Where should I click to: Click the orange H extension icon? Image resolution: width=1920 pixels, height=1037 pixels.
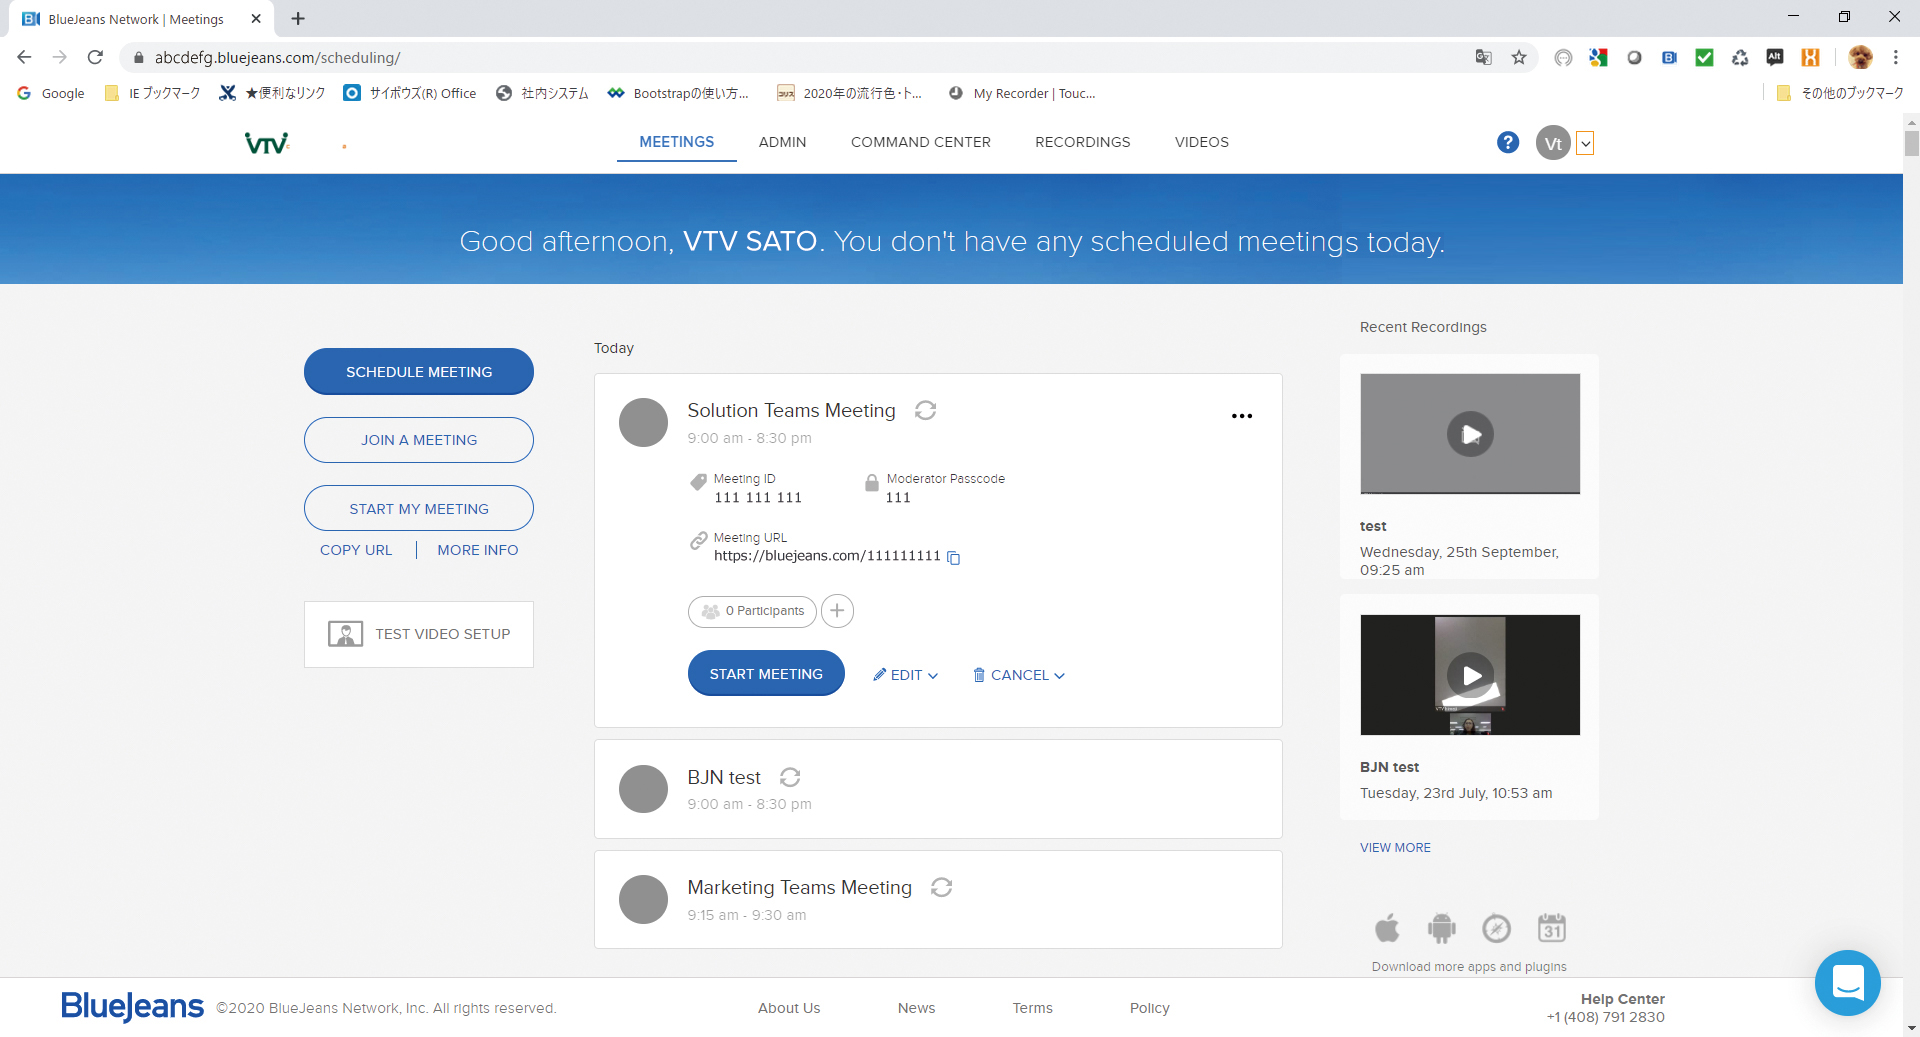click(x=1810, y=57)
